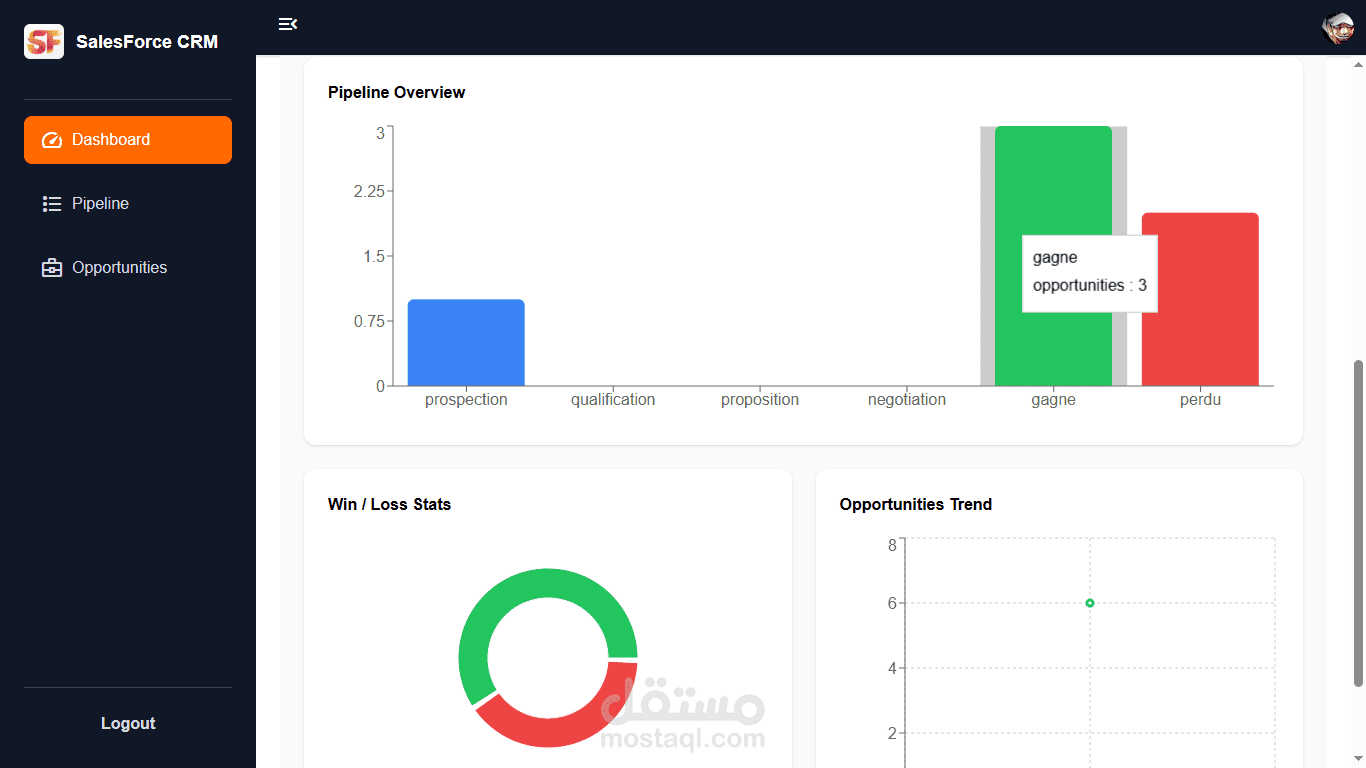Click the page's vertical scrollbar thumb

(x=1358, y=523)
